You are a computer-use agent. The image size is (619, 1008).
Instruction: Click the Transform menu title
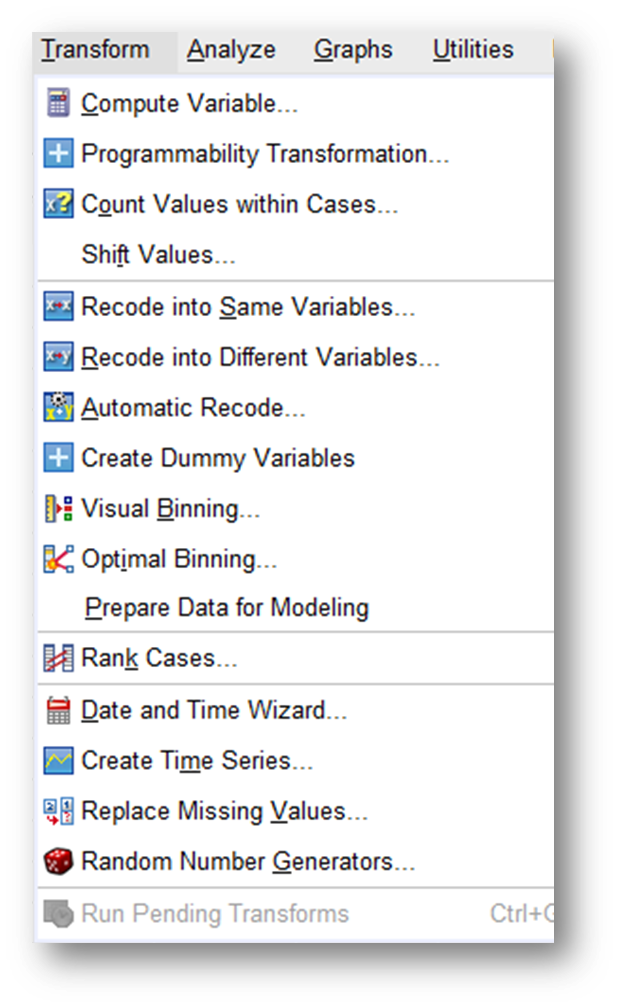[x=95, y=50]
